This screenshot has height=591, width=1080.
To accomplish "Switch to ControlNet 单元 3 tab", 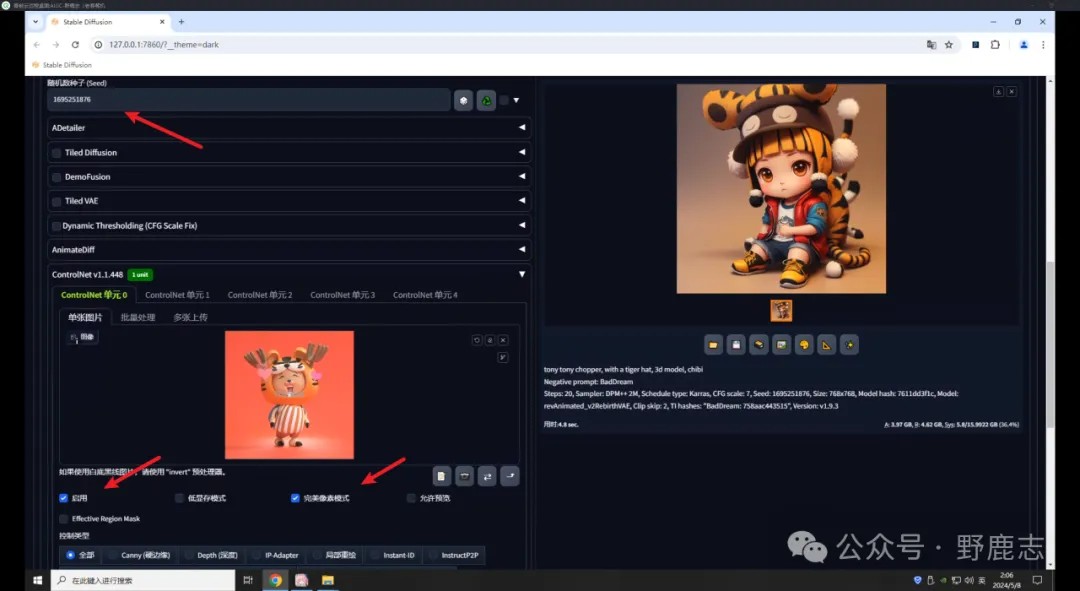I will tap(342, 295).
